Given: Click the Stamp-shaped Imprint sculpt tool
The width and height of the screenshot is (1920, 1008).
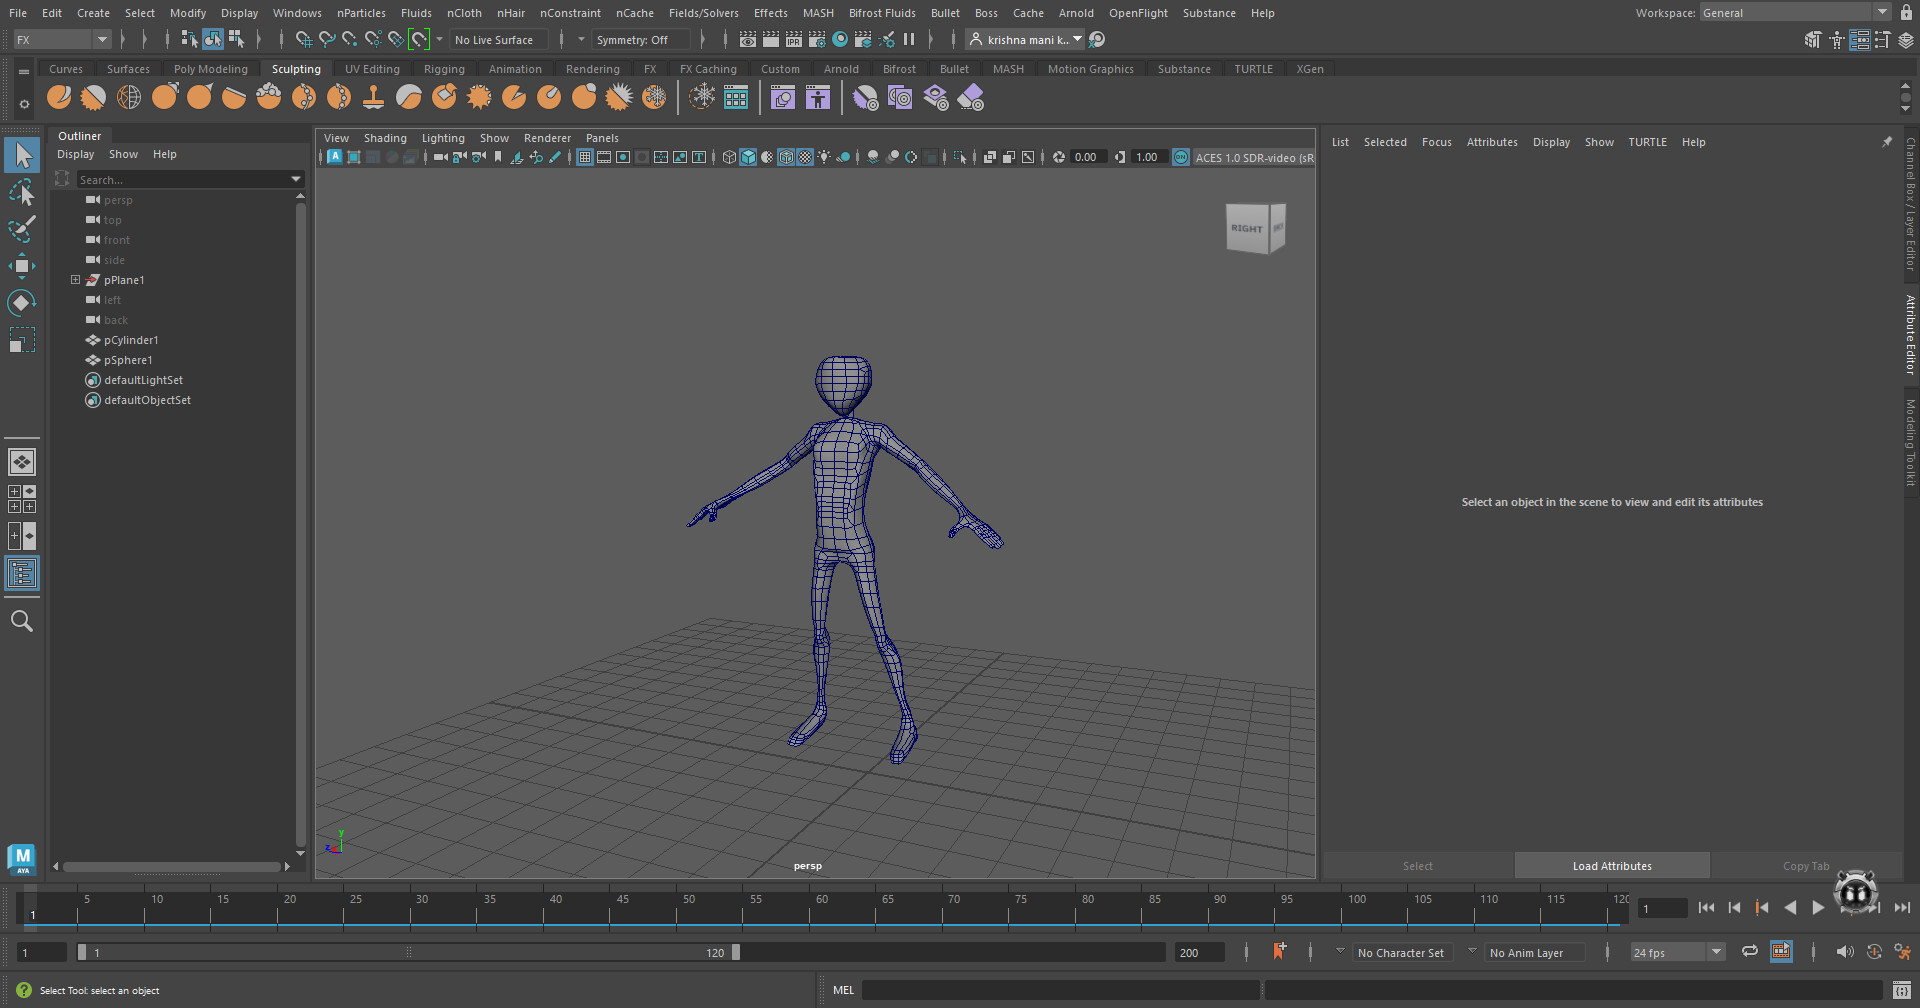Looking at the screenshot, I should coord(373,97).
